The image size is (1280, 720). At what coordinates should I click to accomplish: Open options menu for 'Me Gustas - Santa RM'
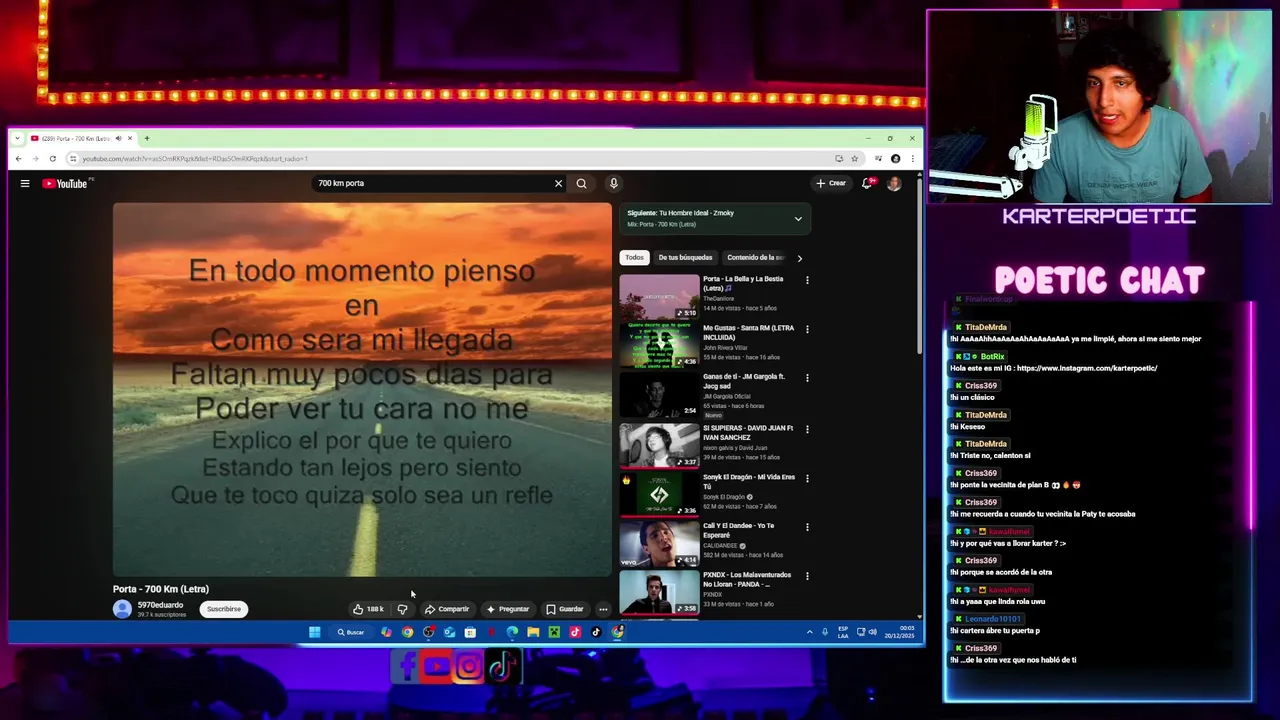(x=807, y=329)
